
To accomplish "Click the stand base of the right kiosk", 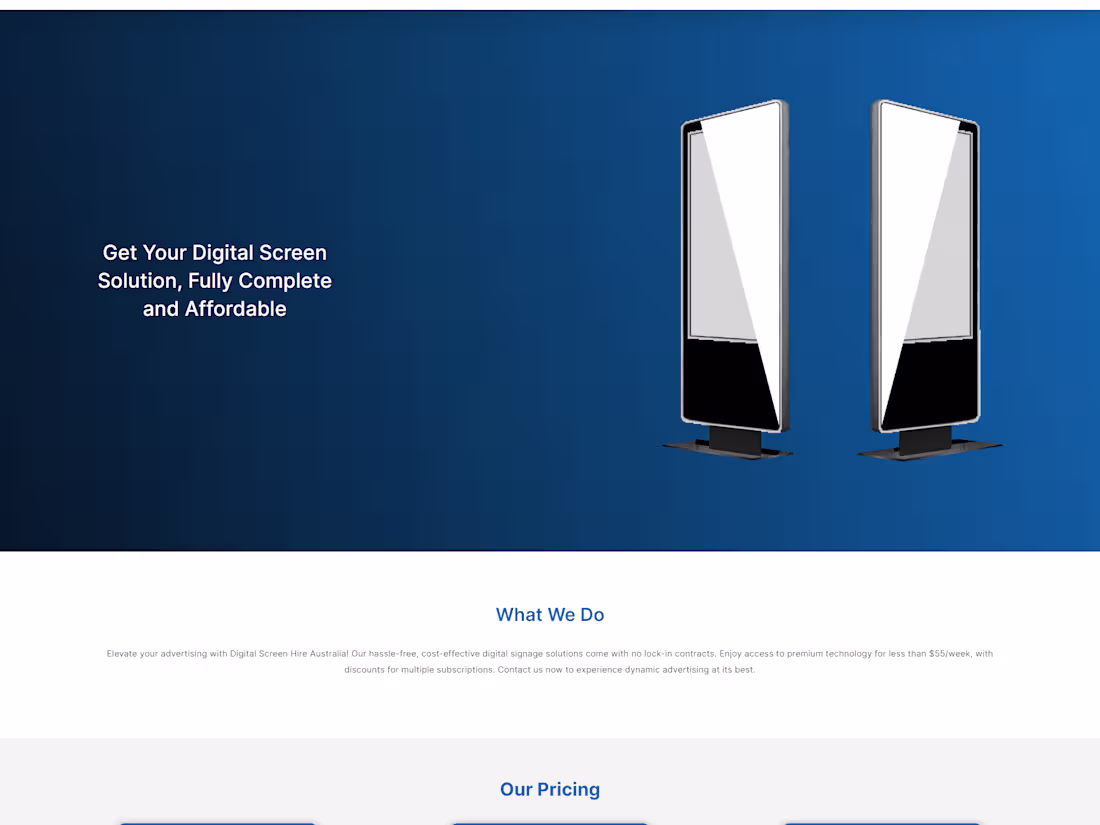I will point(930,446).
